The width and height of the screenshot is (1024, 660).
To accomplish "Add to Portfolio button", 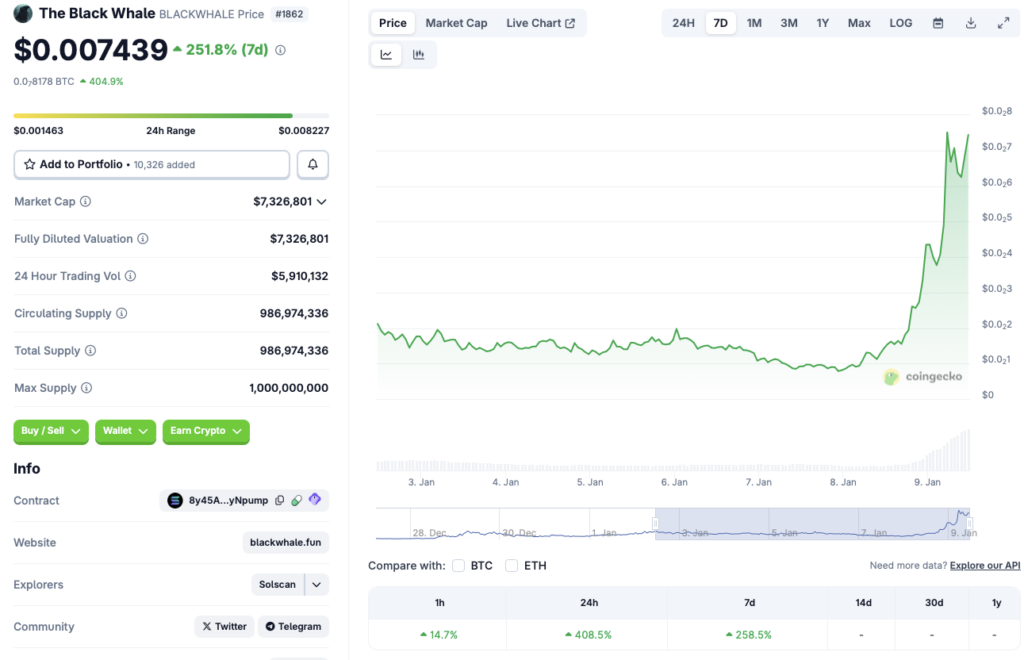I will pos(151,164).
